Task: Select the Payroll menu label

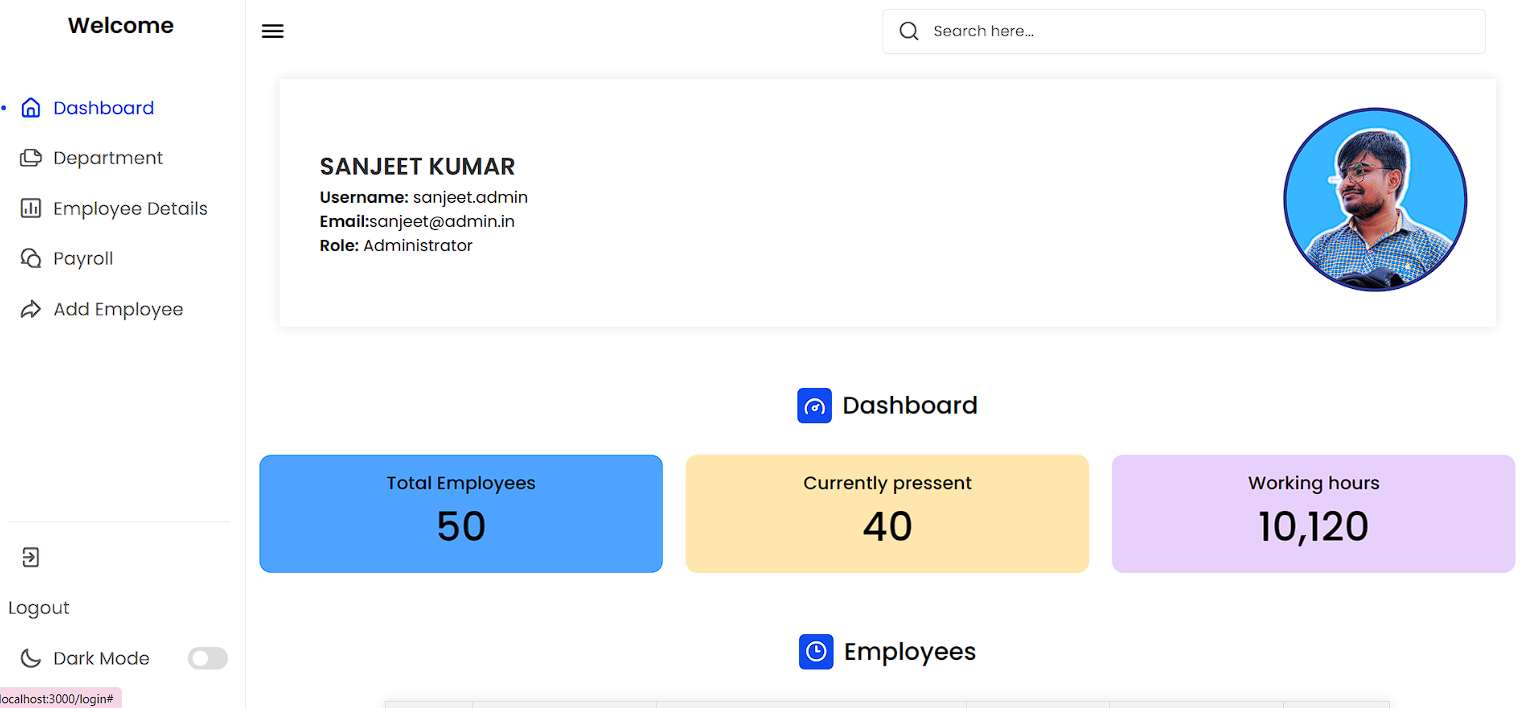Action: tap(83, 258)
